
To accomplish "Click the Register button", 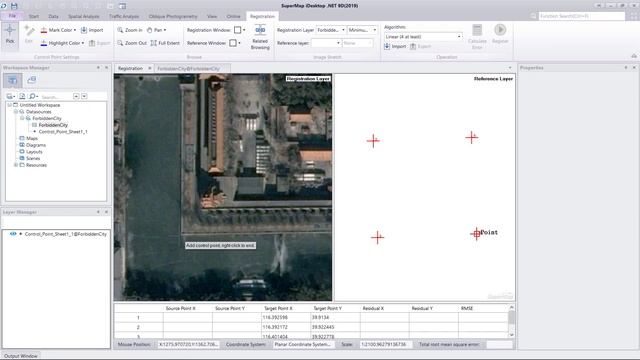I will coord(500,34).
